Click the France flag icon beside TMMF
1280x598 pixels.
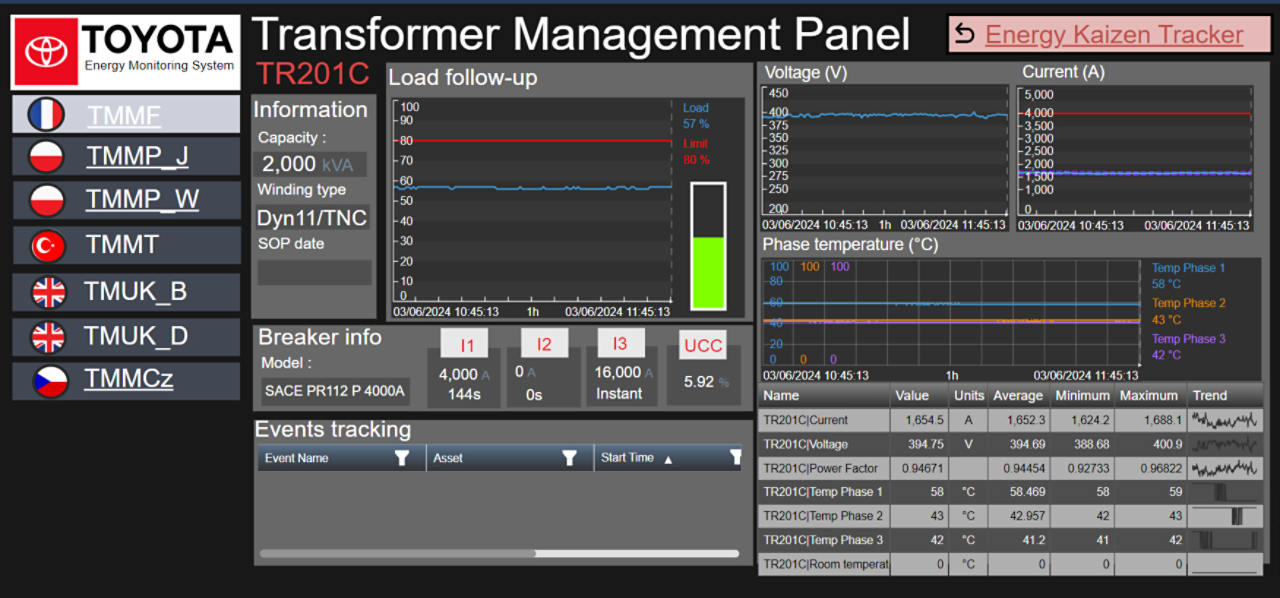46,115
